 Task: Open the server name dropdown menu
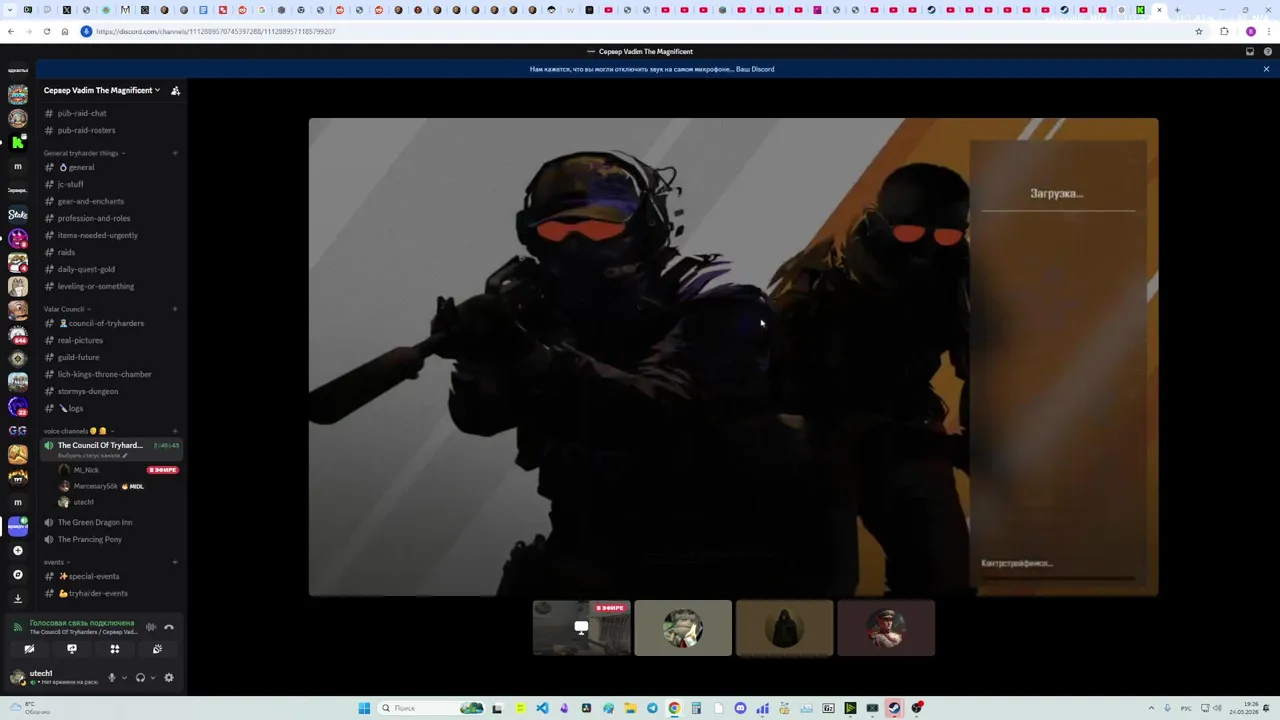click(101, 90)
